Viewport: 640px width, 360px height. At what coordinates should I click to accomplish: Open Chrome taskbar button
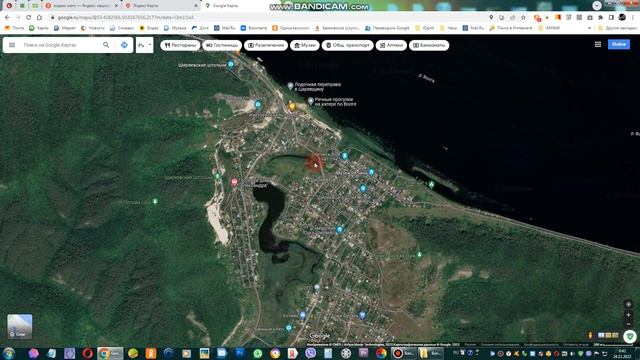[x=110, y=353]
